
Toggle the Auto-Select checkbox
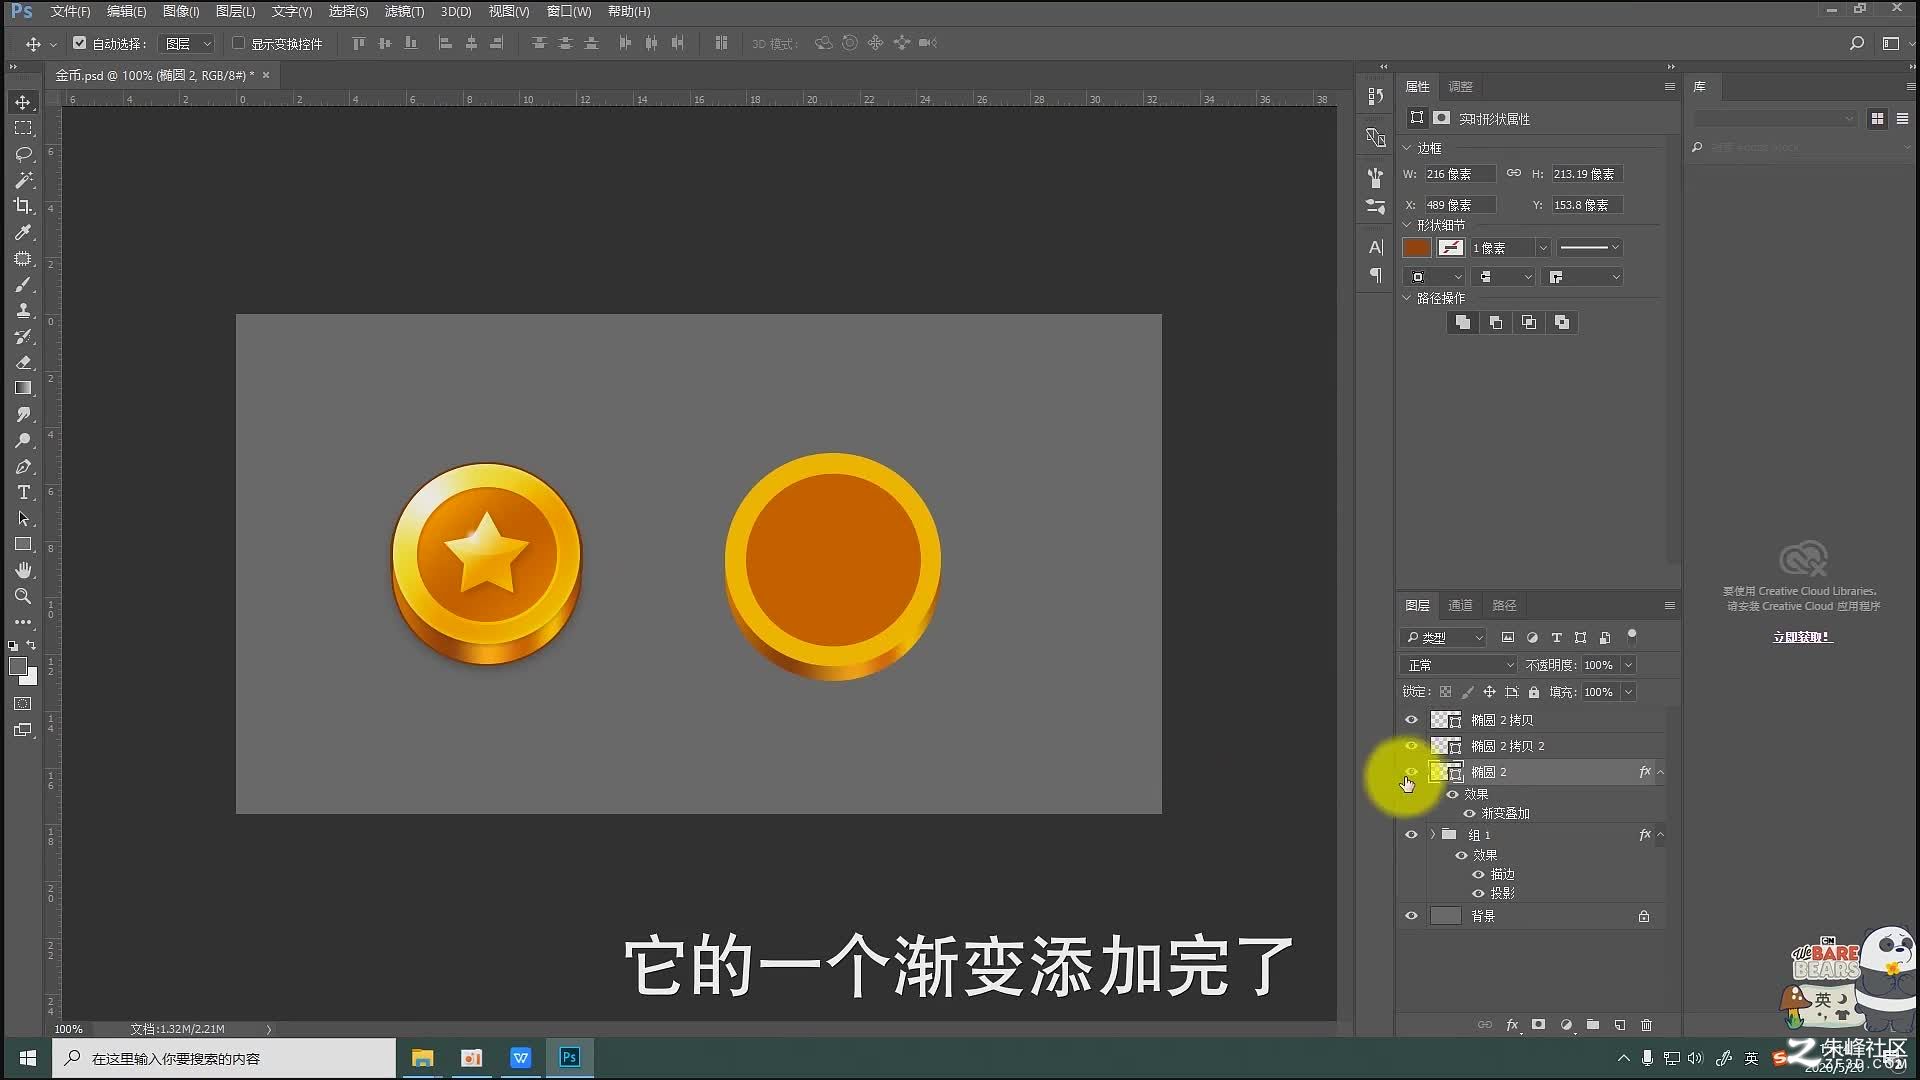(x=80, y=43)
